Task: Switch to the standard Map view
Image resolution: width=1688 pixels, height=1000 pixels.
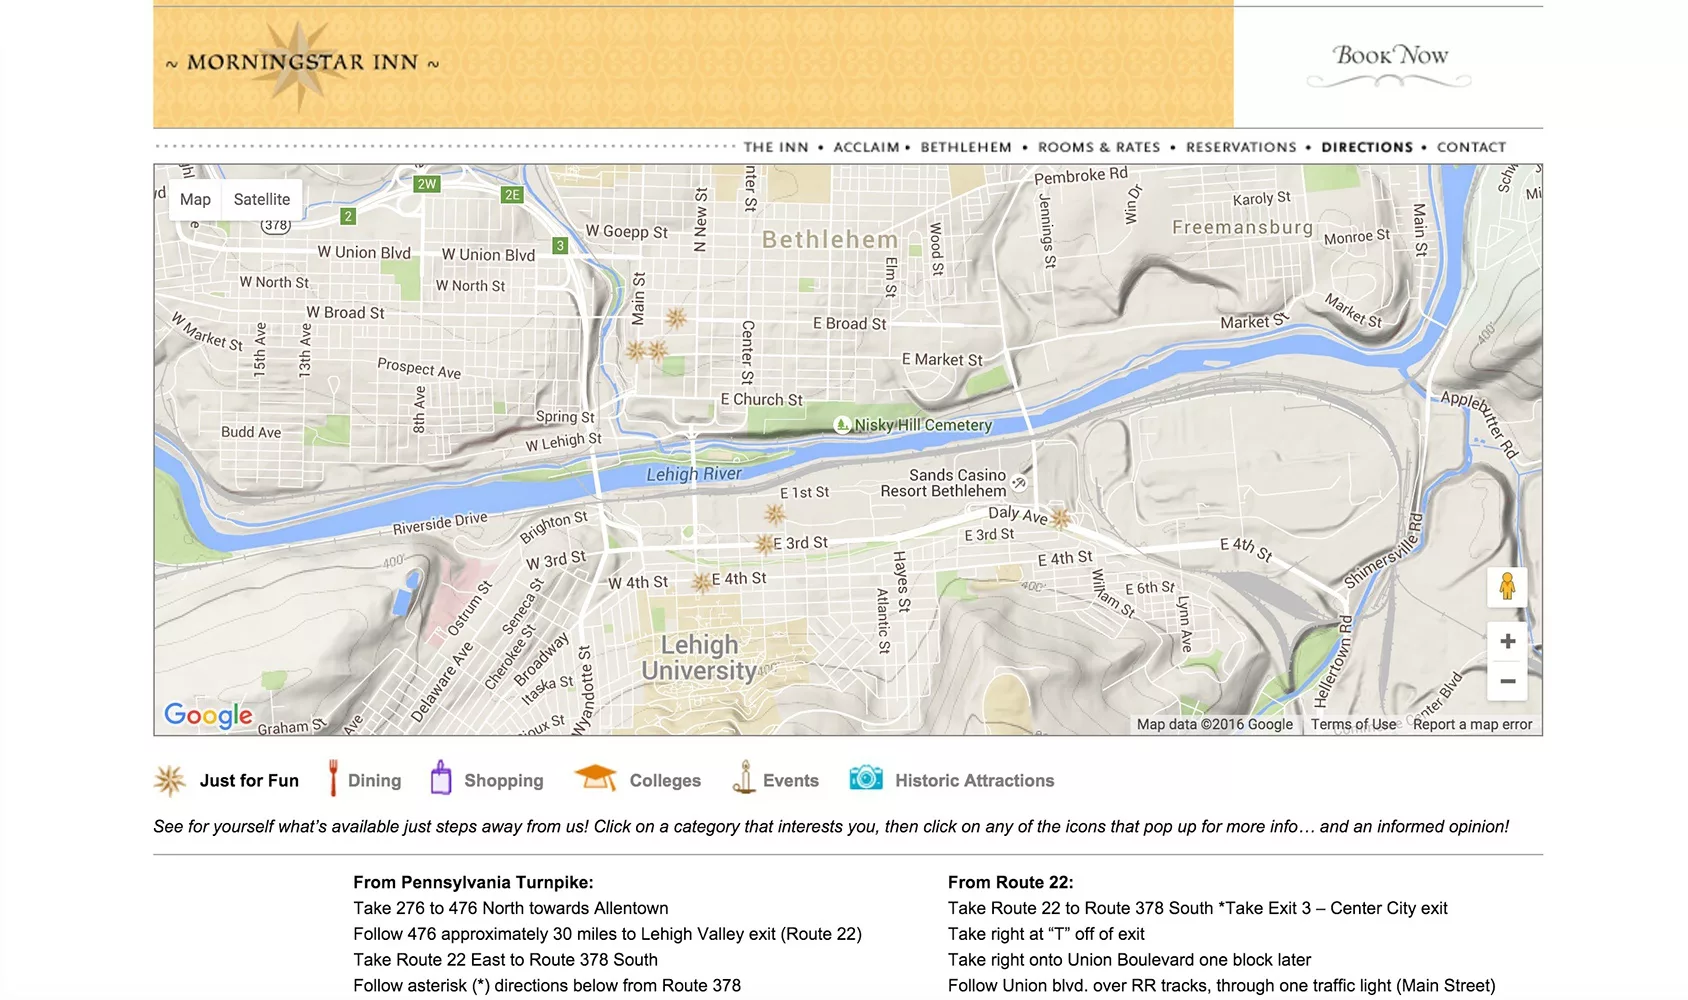Action: [x=195, y=199]
